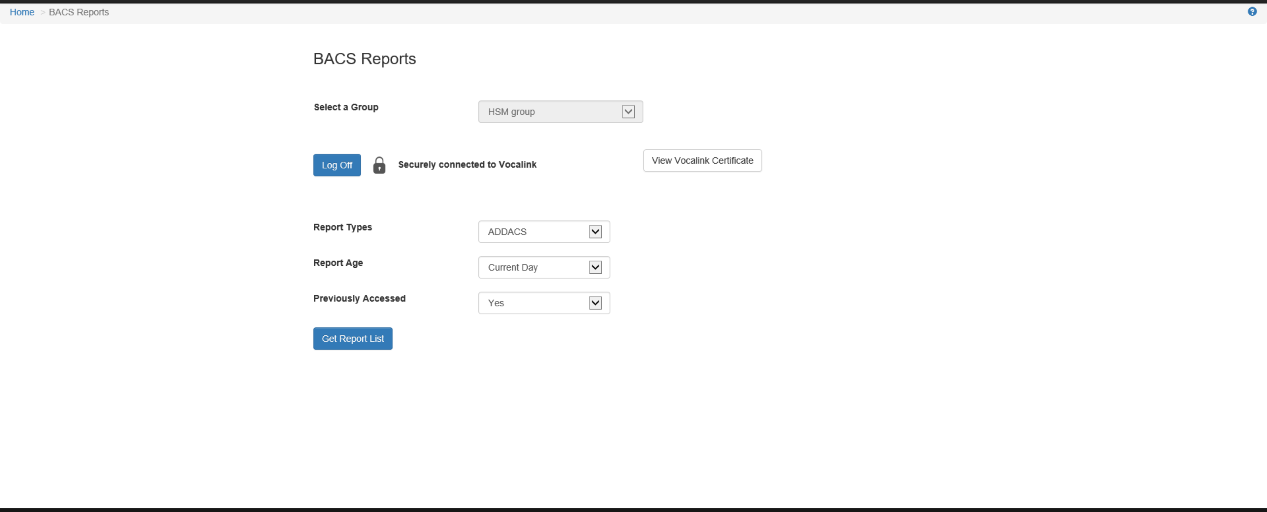Click the arrow on the HSM group selector
Image resolution: width=1267 pixels, height=512 pixels.
click(629, 112)
